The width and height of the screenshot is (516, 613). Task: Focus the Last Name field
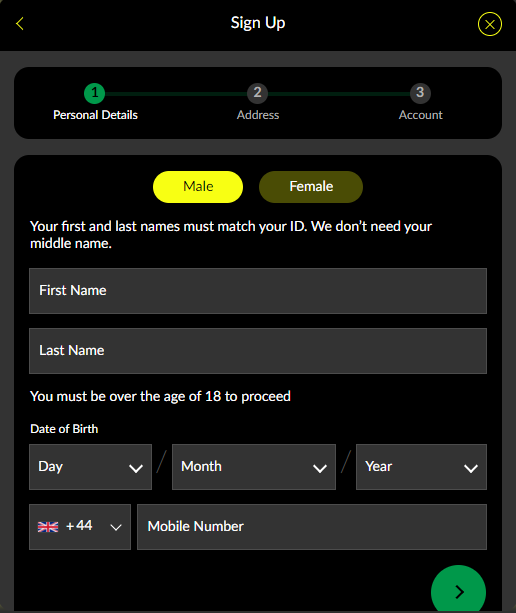point(258,351)
